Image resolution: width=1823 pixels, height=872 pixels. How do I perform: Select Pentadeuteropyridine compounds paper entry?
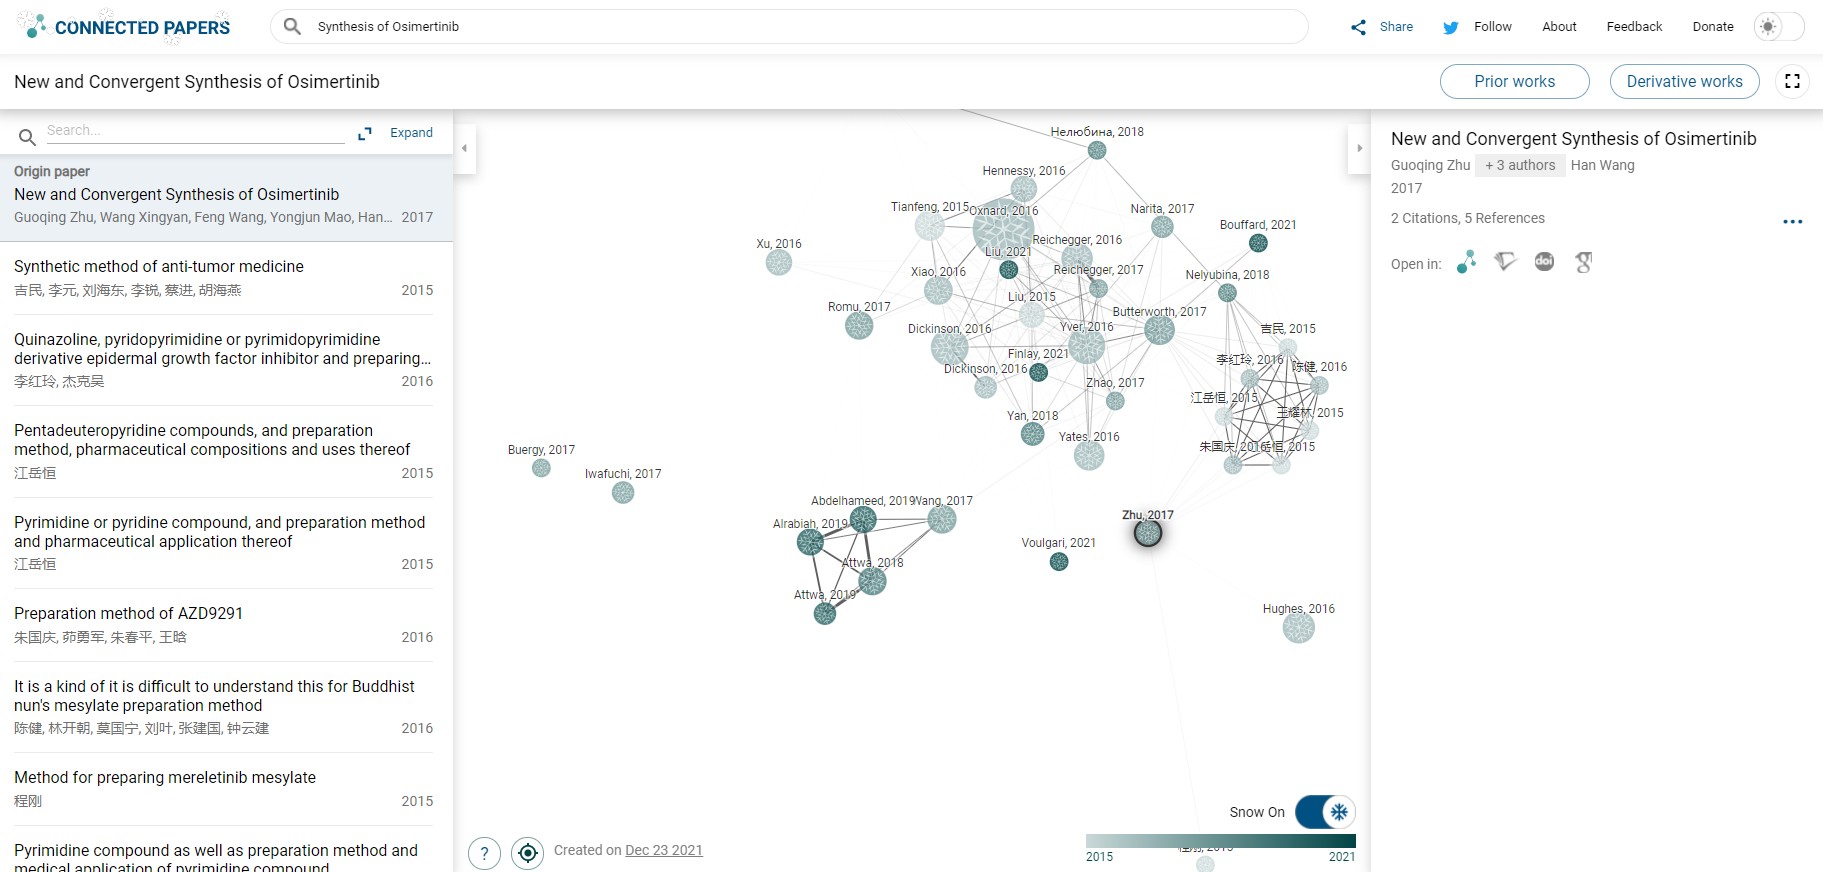(226, 451)
